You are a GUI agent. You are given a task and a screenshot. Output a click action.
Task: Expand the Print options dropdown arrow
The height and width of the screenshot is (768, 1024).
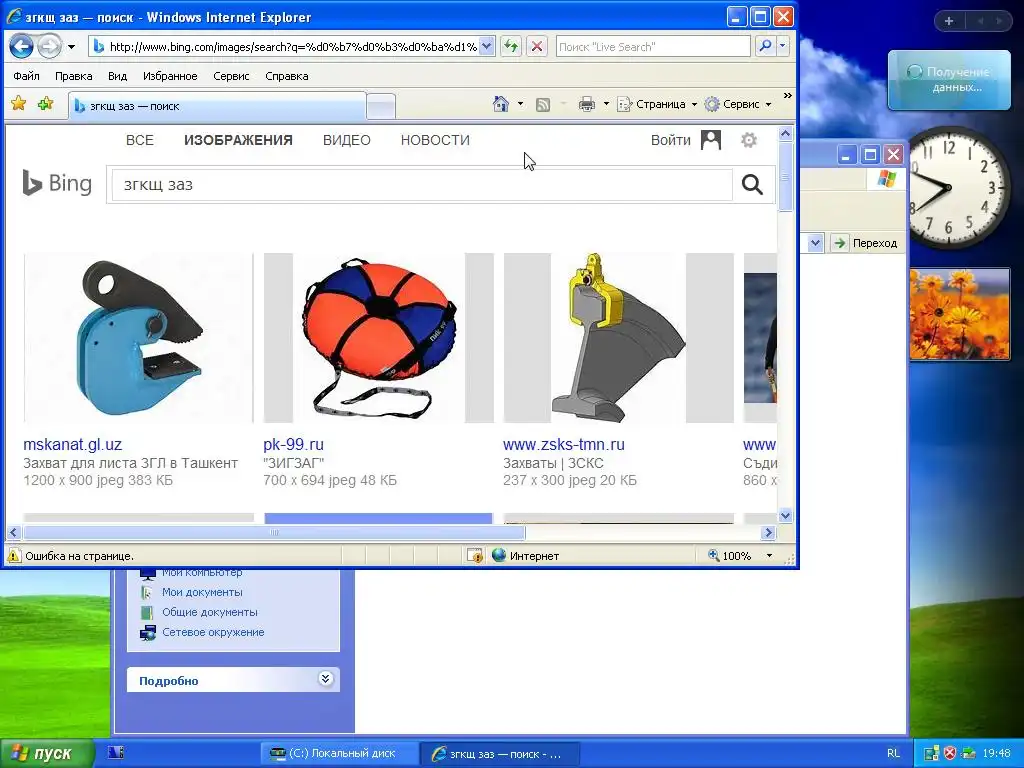coord(606,104)
